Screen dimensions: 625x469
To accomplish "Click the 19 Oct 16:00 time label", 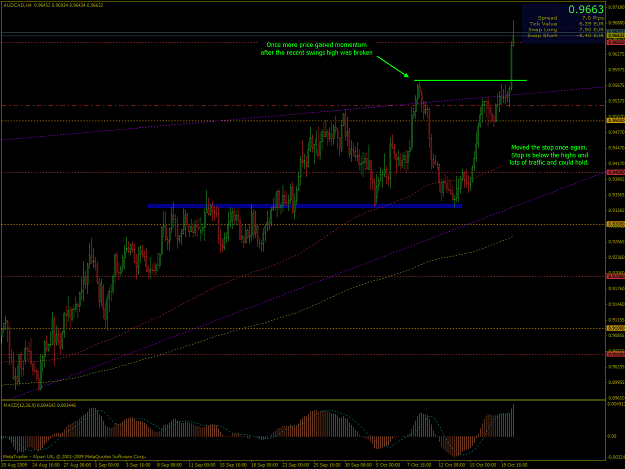I will 514,465.
